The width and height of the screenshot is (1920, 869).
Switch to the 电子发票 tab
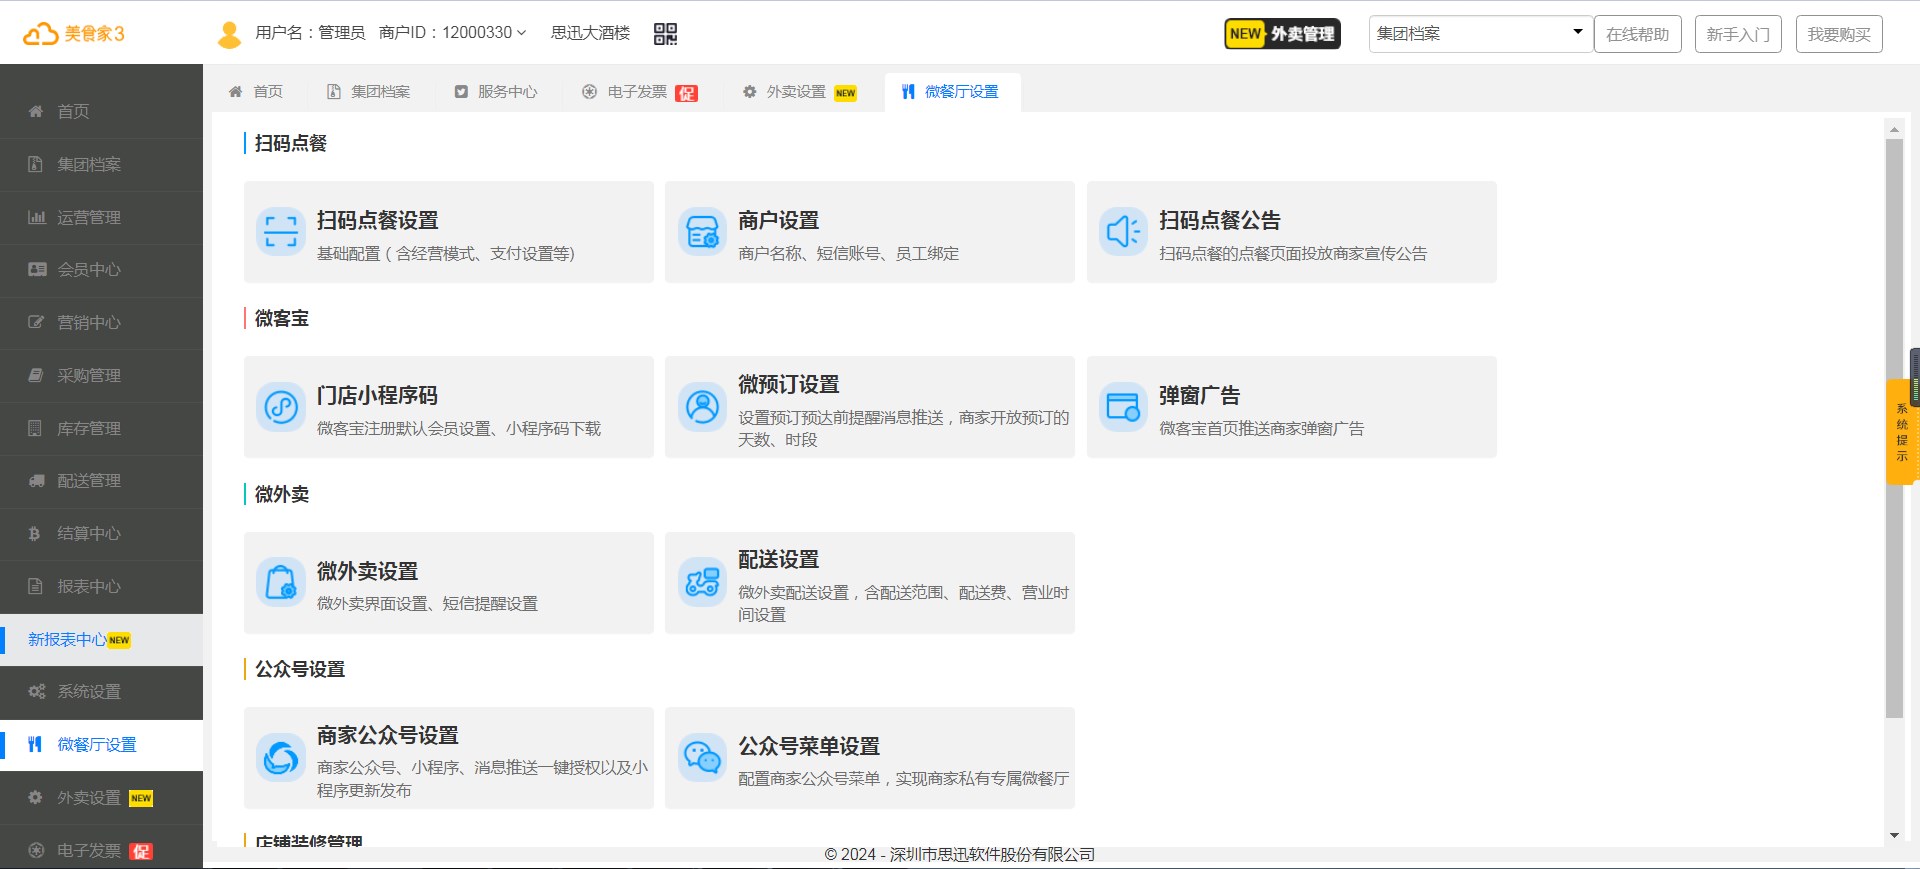pyautogui.click(x=638, y=92)
